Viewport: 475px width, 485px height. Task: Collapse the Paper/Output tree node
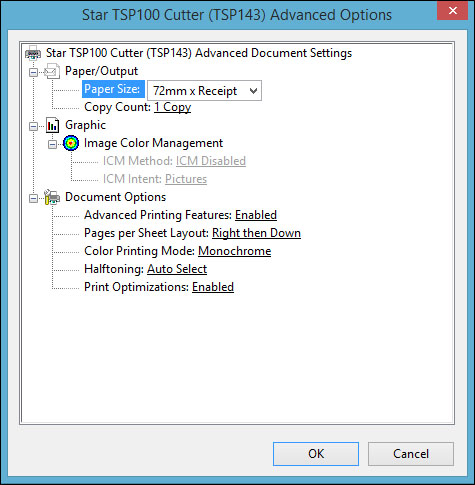[x=33, y=72]
